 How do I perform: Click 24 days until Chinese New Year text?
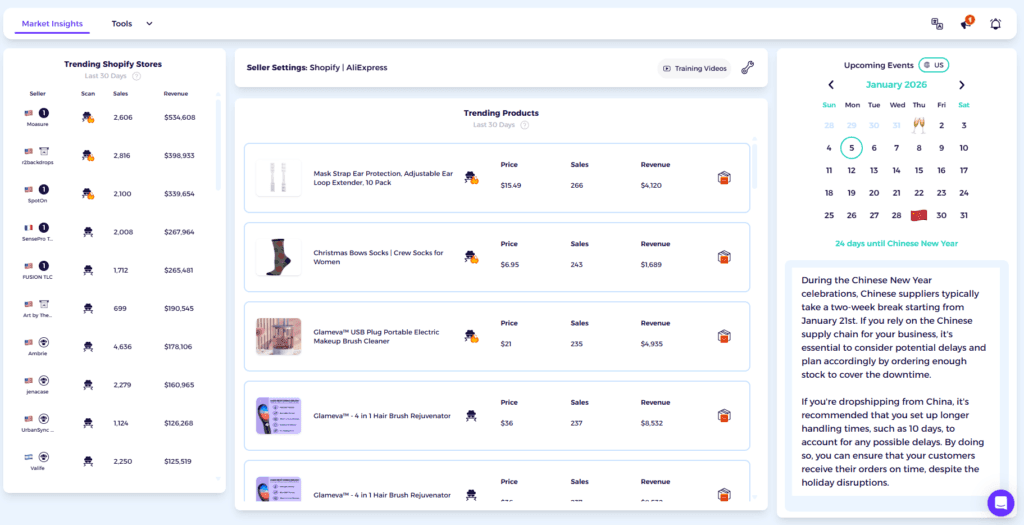896,244
